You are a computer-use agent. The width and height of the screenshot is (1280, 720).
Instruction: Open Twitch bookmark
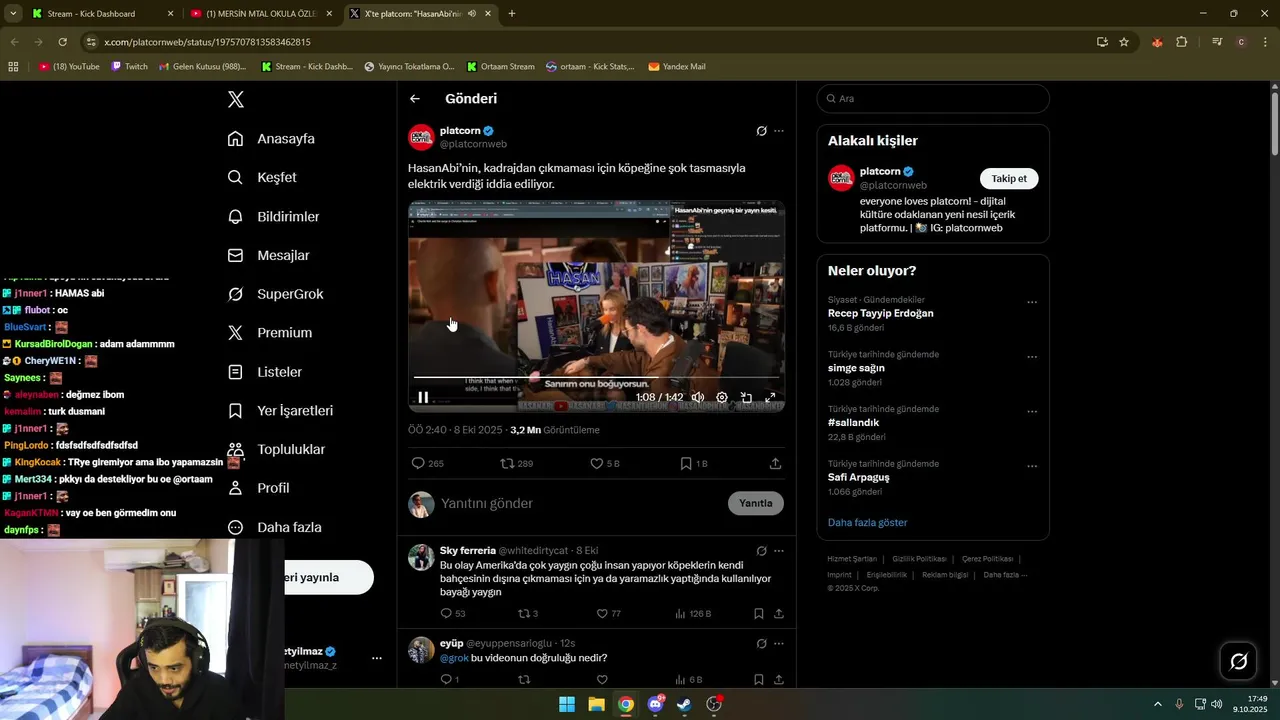[x=129, y=67]
